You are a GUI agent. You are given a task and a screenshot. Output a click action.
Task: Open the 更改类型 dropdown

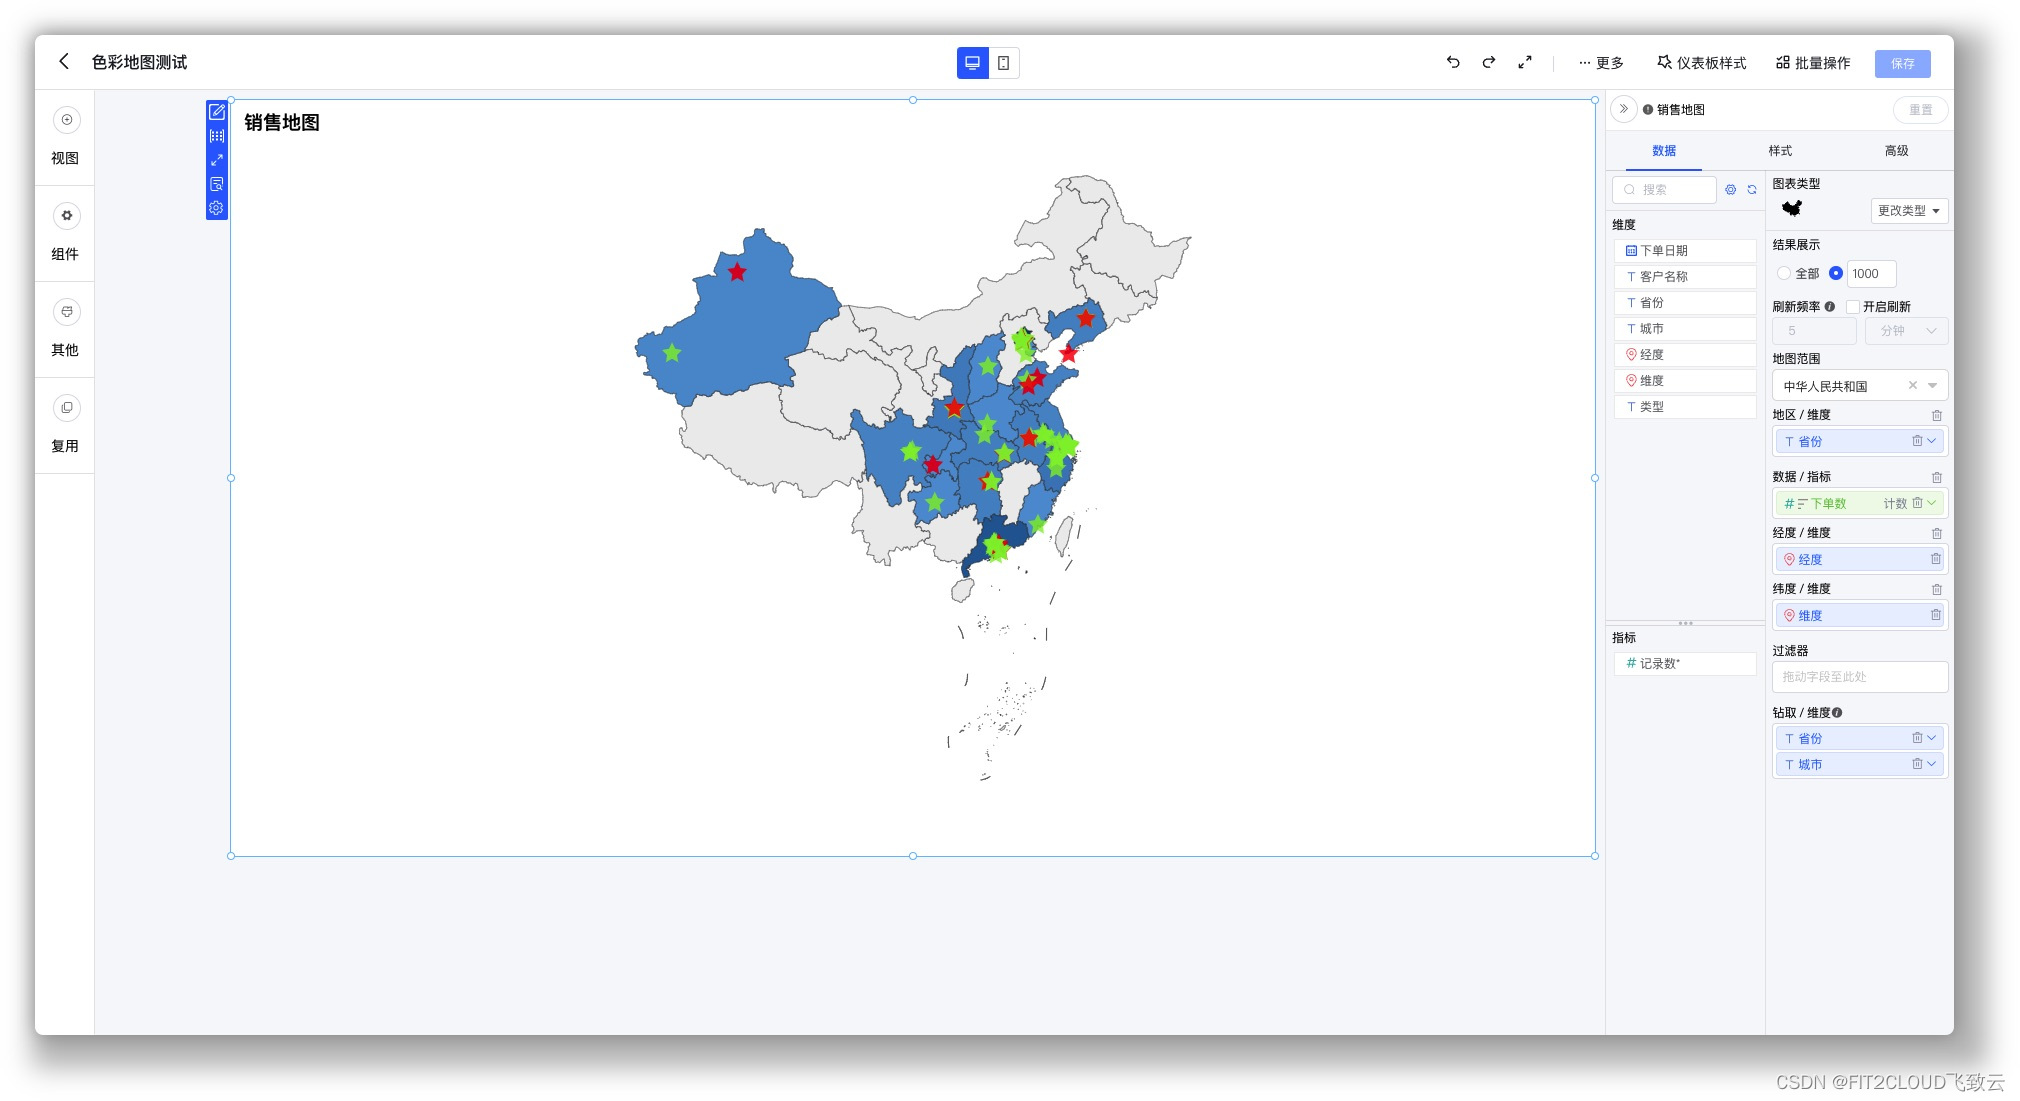click(x=1908, y=211)
